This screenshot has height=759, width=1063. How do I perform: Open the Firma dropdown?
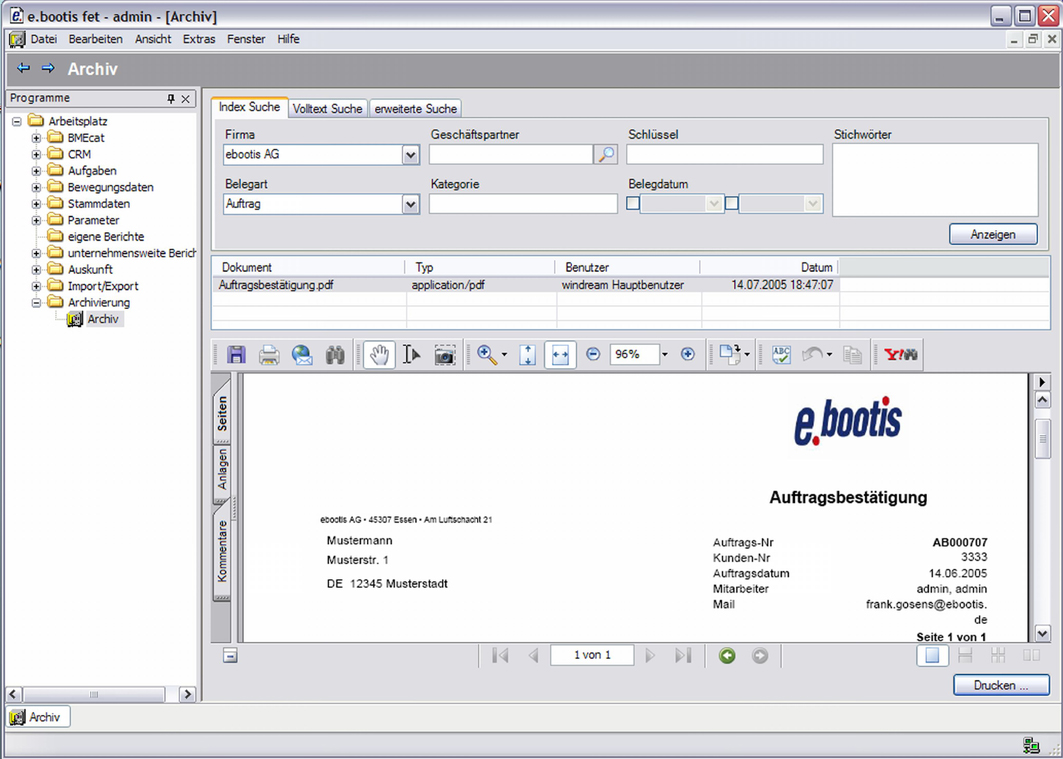[409, 154]
